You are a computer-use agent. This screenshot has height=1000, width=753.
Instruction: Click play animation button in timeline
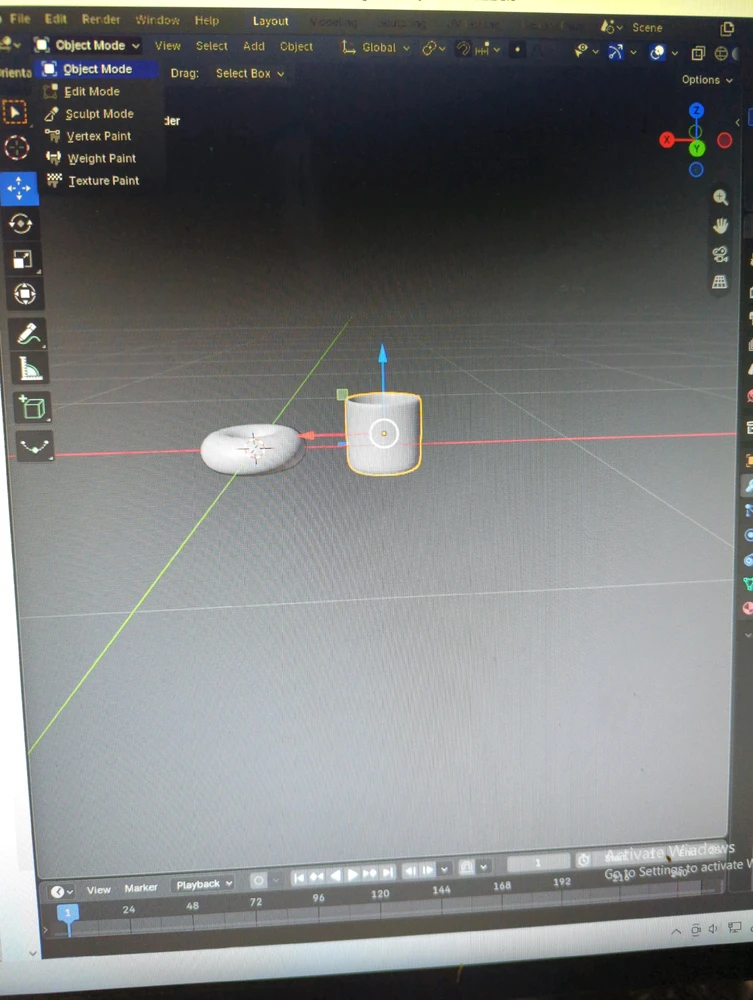click(351, 874)
